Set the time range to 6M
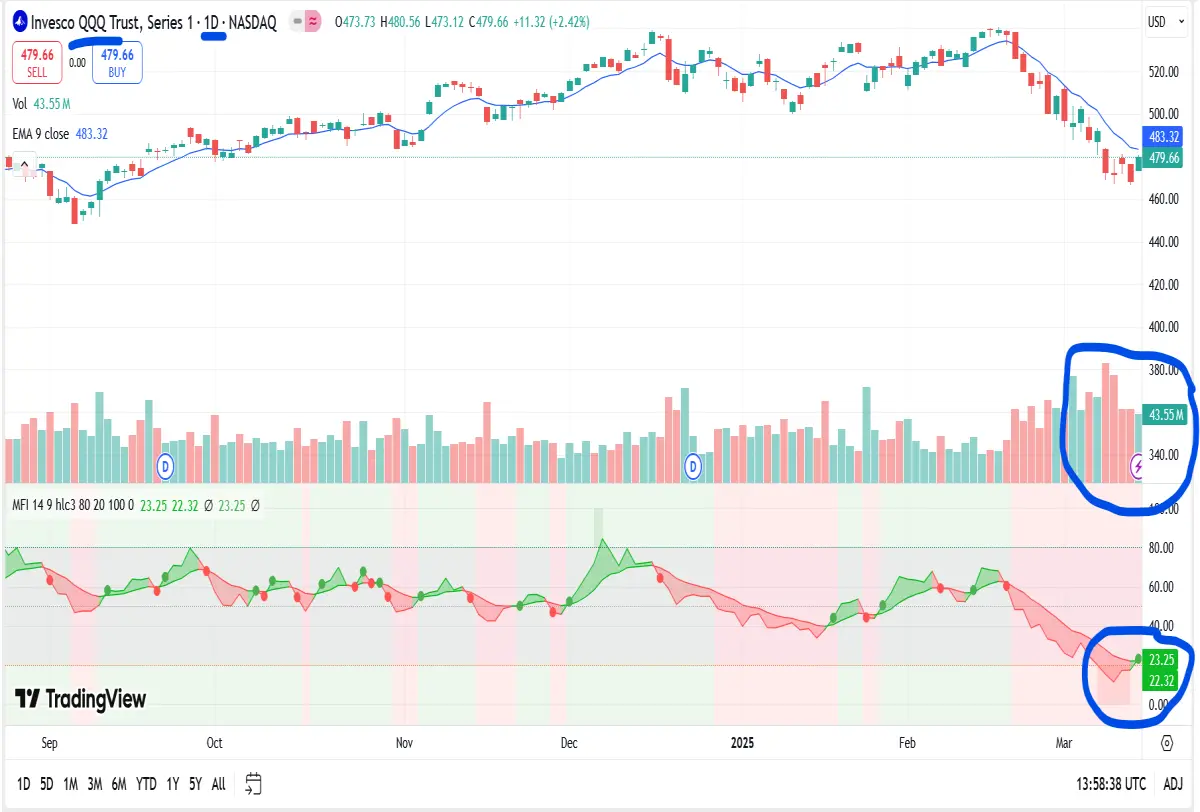1200x812 pixels. pyautogui.click(x=119, y=785)
